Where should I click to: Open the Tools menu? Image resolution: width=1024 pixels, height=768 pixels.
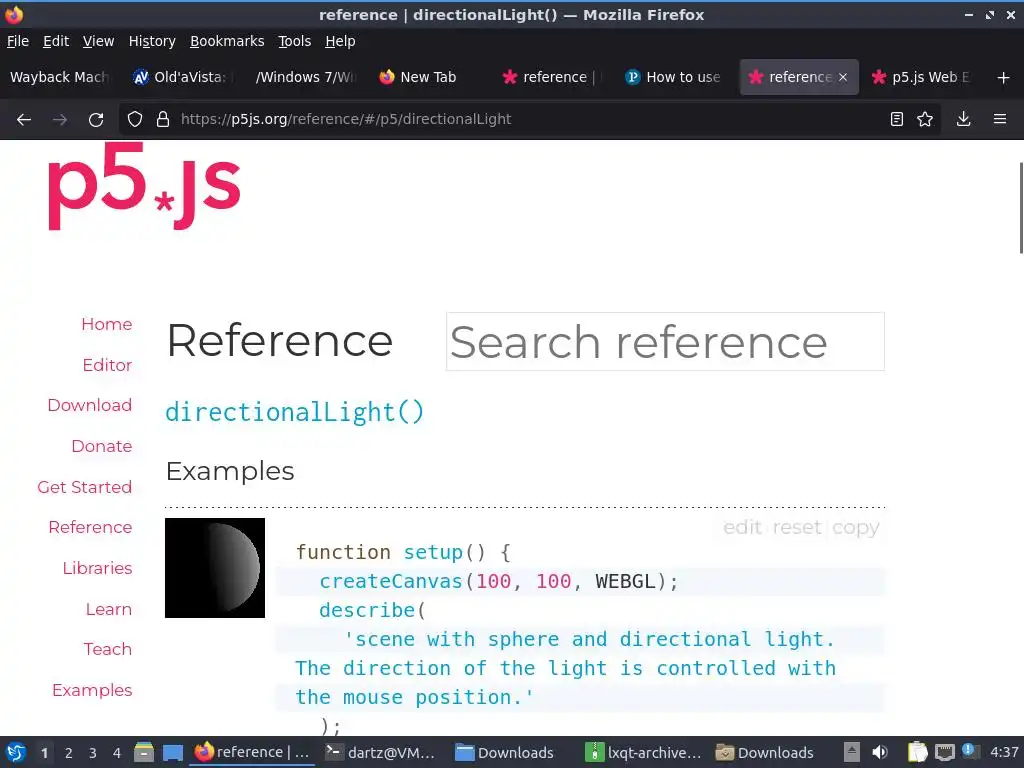pyautogui.click(x=295, y=41)
